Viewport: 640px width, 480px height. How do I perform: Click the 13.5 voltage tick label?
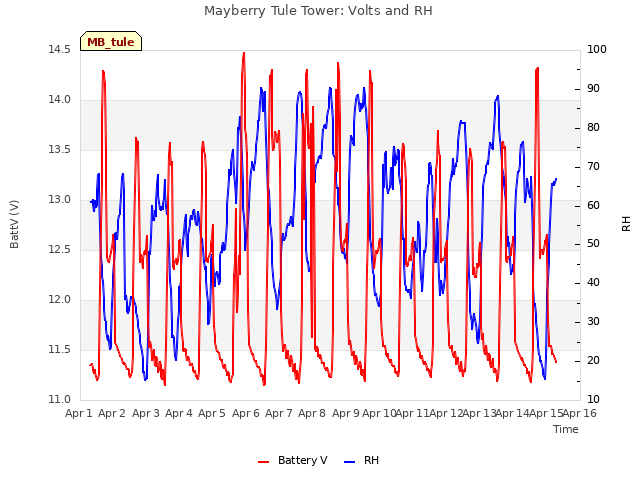pos(60,150)
